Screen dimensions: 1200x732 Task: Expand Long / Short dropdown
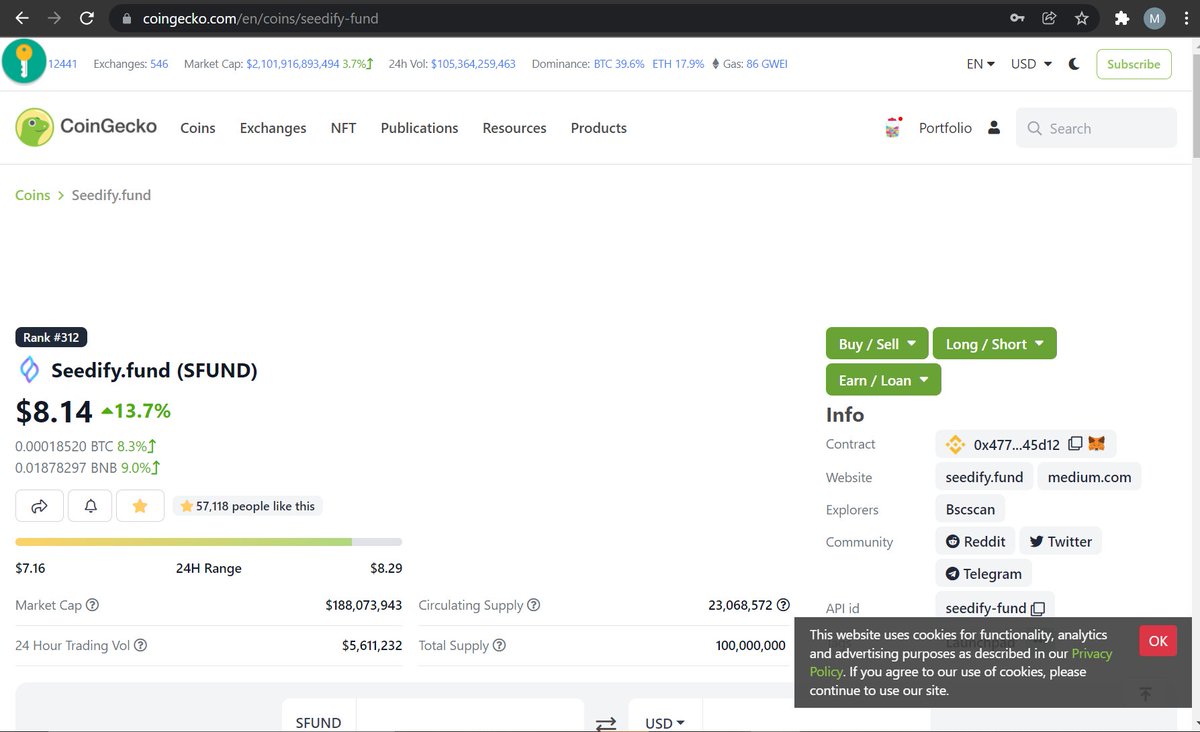pyautogui.click(x=994, y=343)
